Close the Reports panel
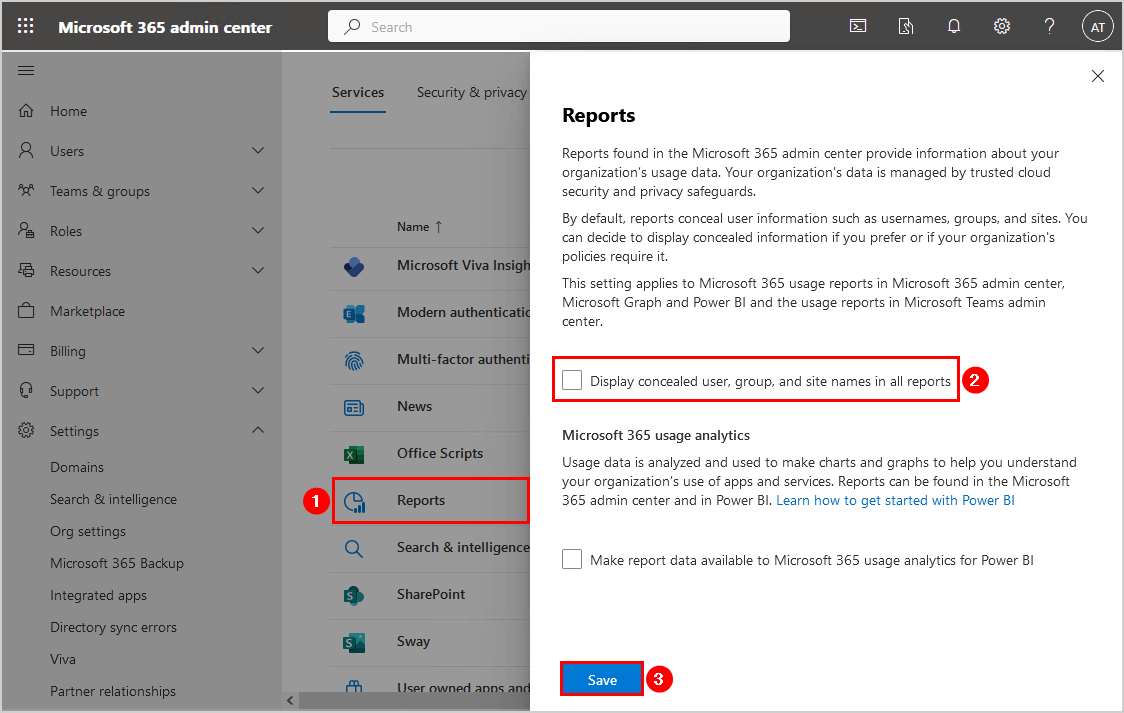The width and height of the screenshot is (1124, 713). [1097, 76]
